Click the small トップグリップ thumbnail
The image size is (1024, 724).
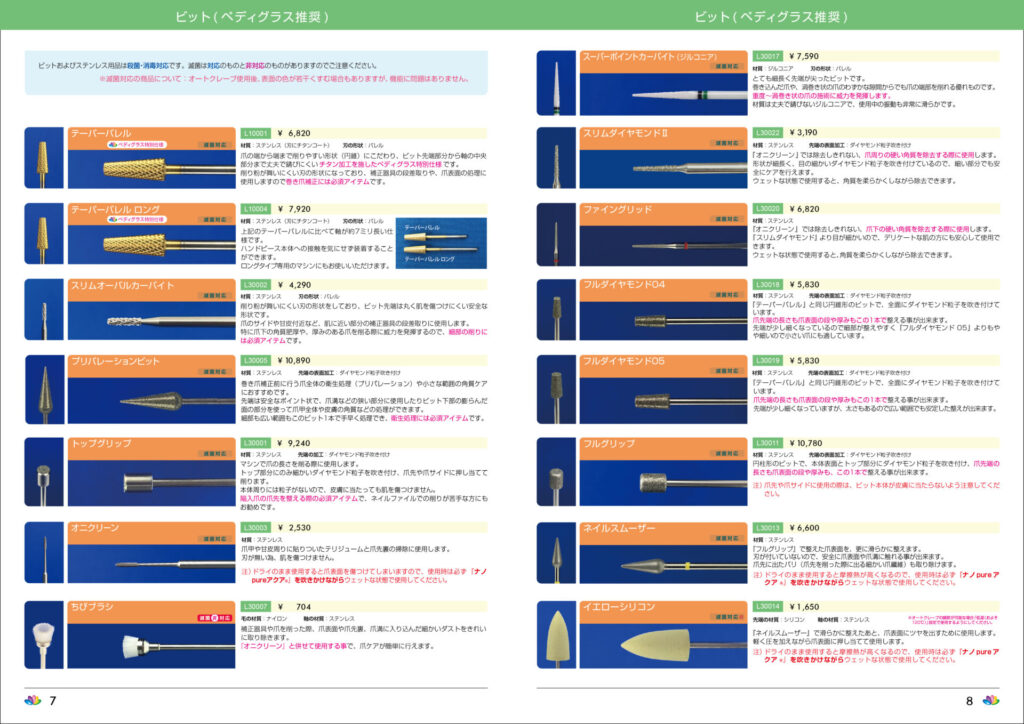(44, 471)
